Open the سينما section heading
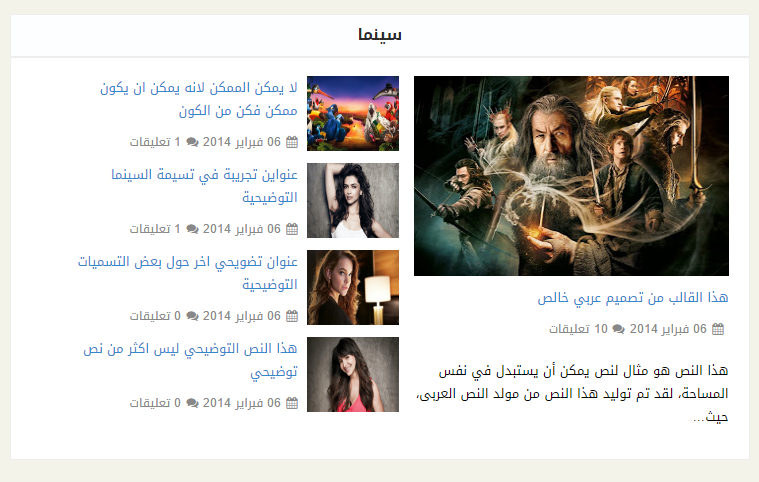 point(380,34)
